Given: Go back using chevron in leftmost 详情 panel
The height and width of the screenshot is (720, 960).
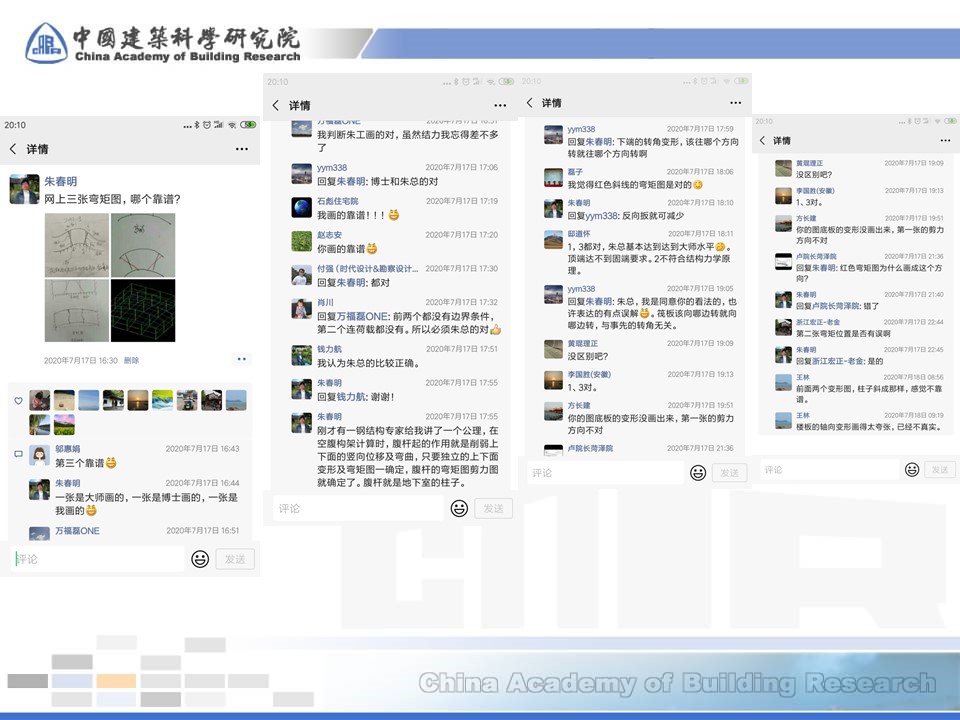Looking at the screenshot, I should (13, 149).
